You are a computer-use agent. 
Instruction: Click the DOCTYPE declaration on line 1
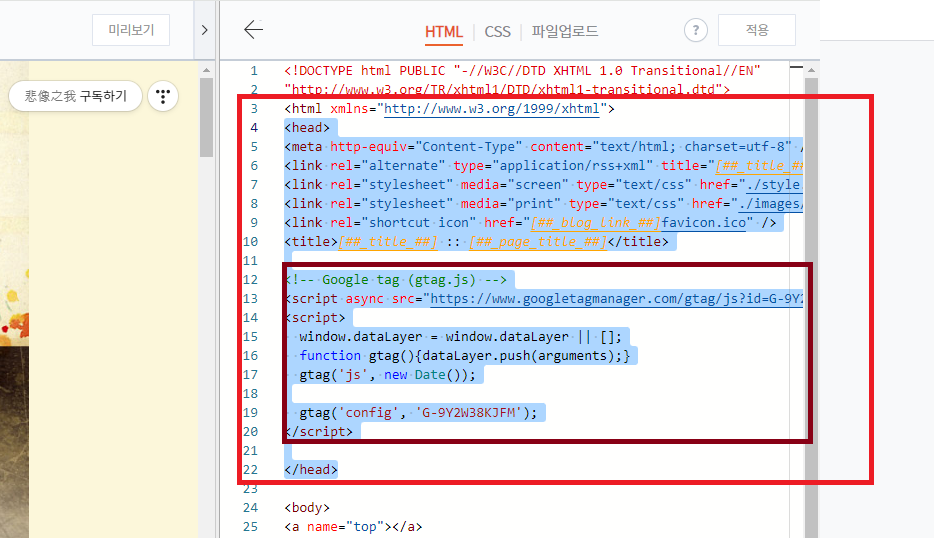click(522, 71)
